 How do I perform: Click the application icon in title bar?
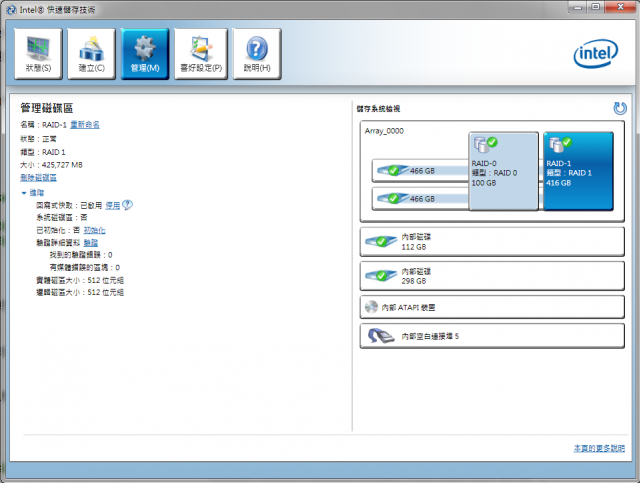pos(11,10)
